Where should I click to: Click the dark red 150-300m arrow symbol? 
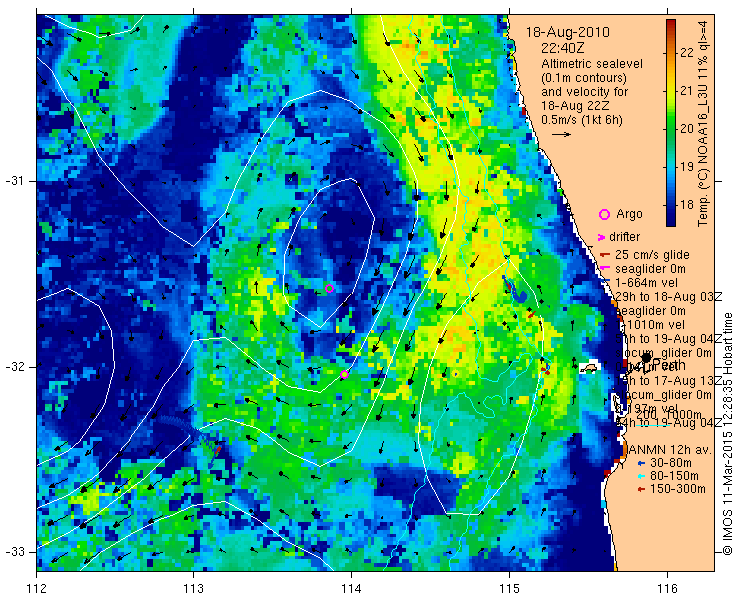[641, 490]
